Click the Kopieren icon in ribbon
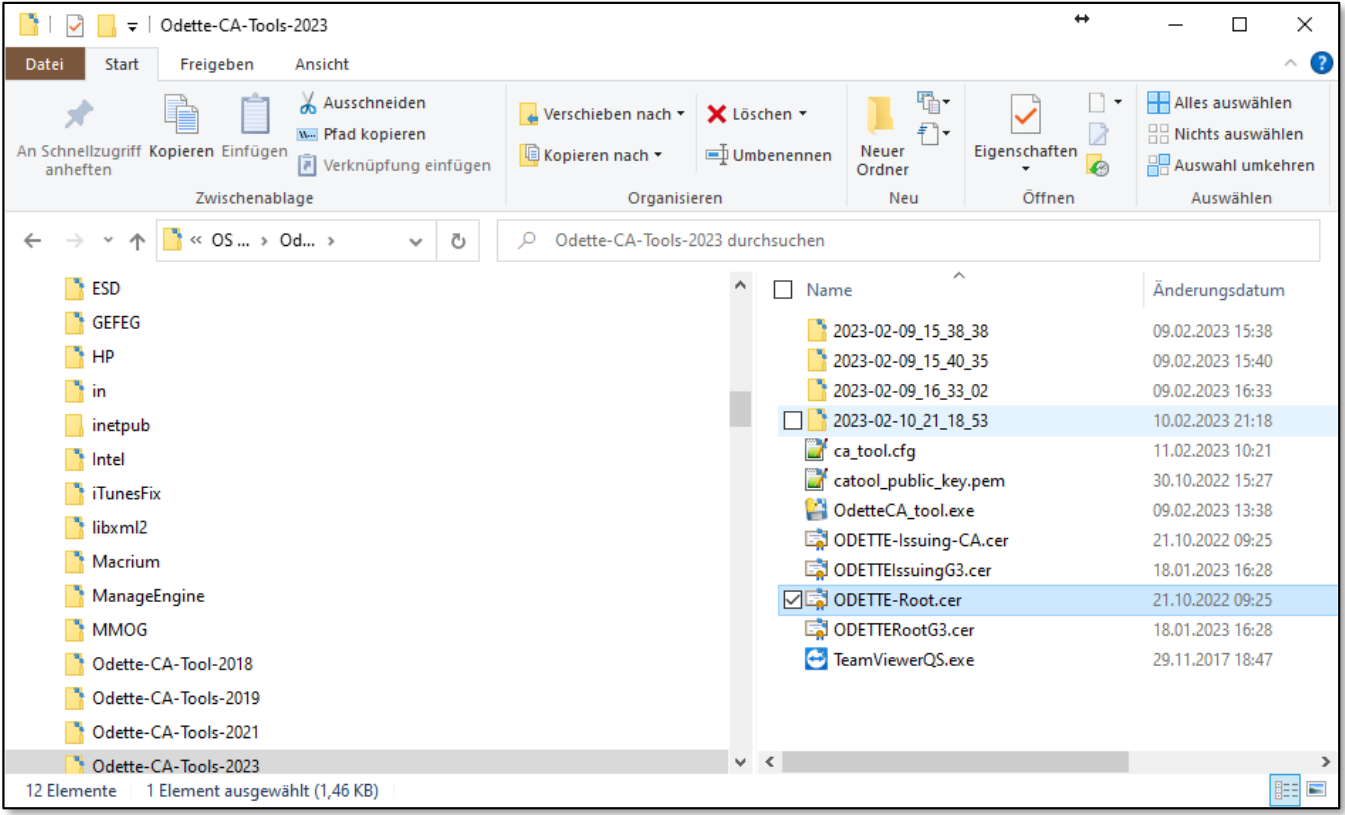 point(182,115)
